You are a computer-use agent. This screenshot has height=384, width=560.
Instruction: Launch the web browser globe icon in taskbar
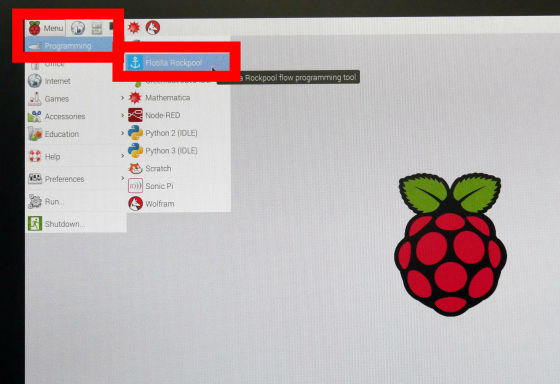(x=78, y=28)
